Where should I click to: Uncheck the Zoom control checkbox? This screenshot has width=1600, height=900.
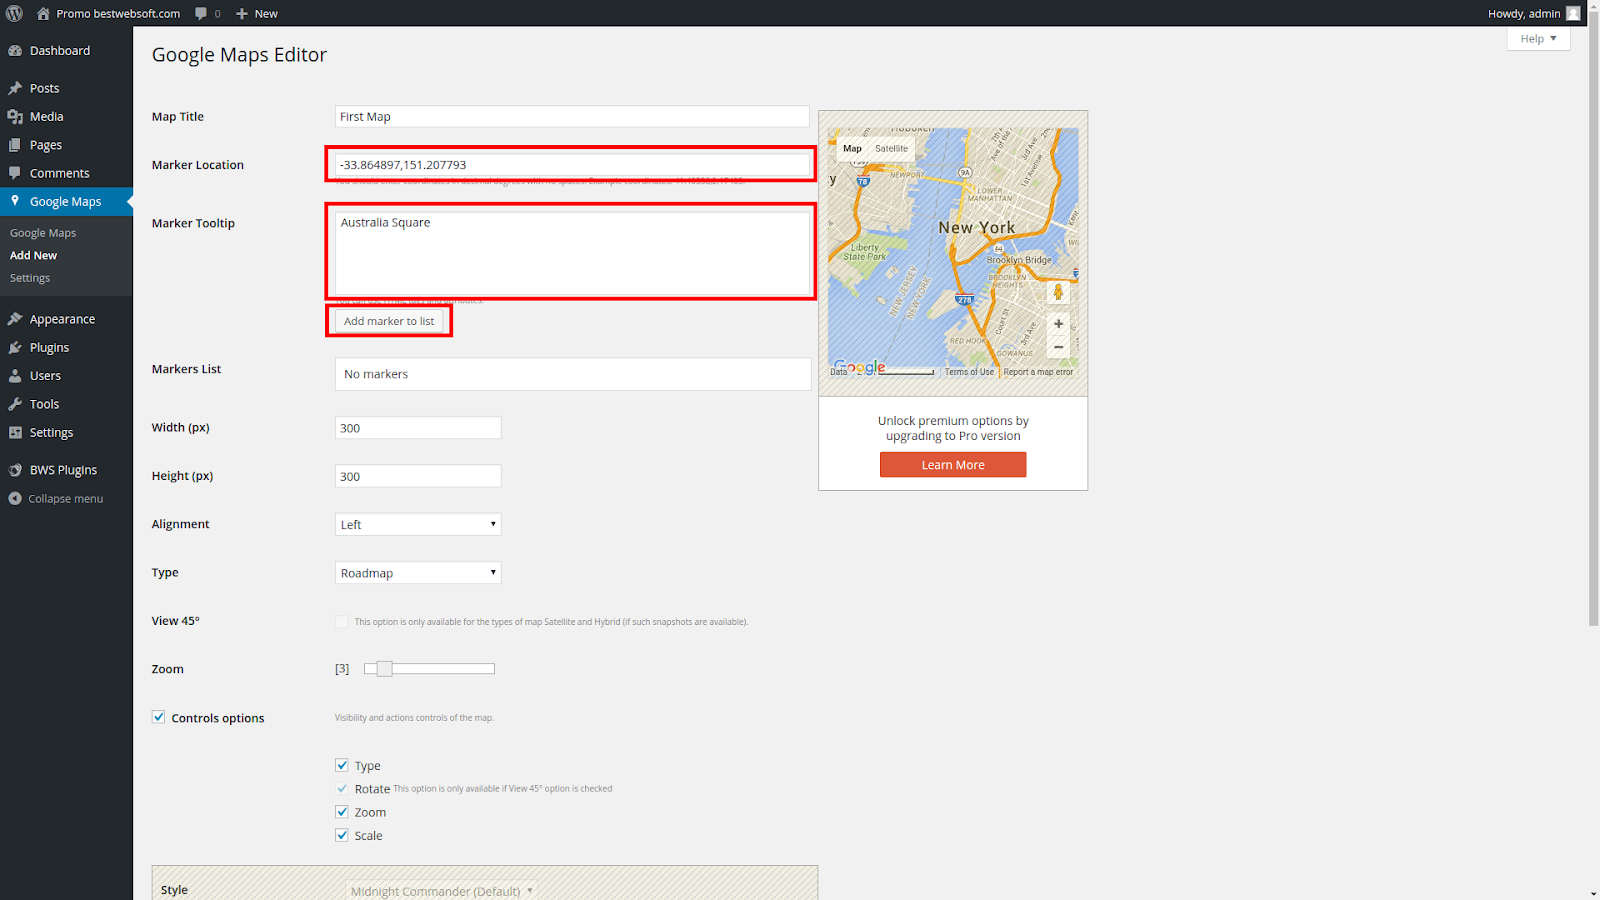(342, 812)
